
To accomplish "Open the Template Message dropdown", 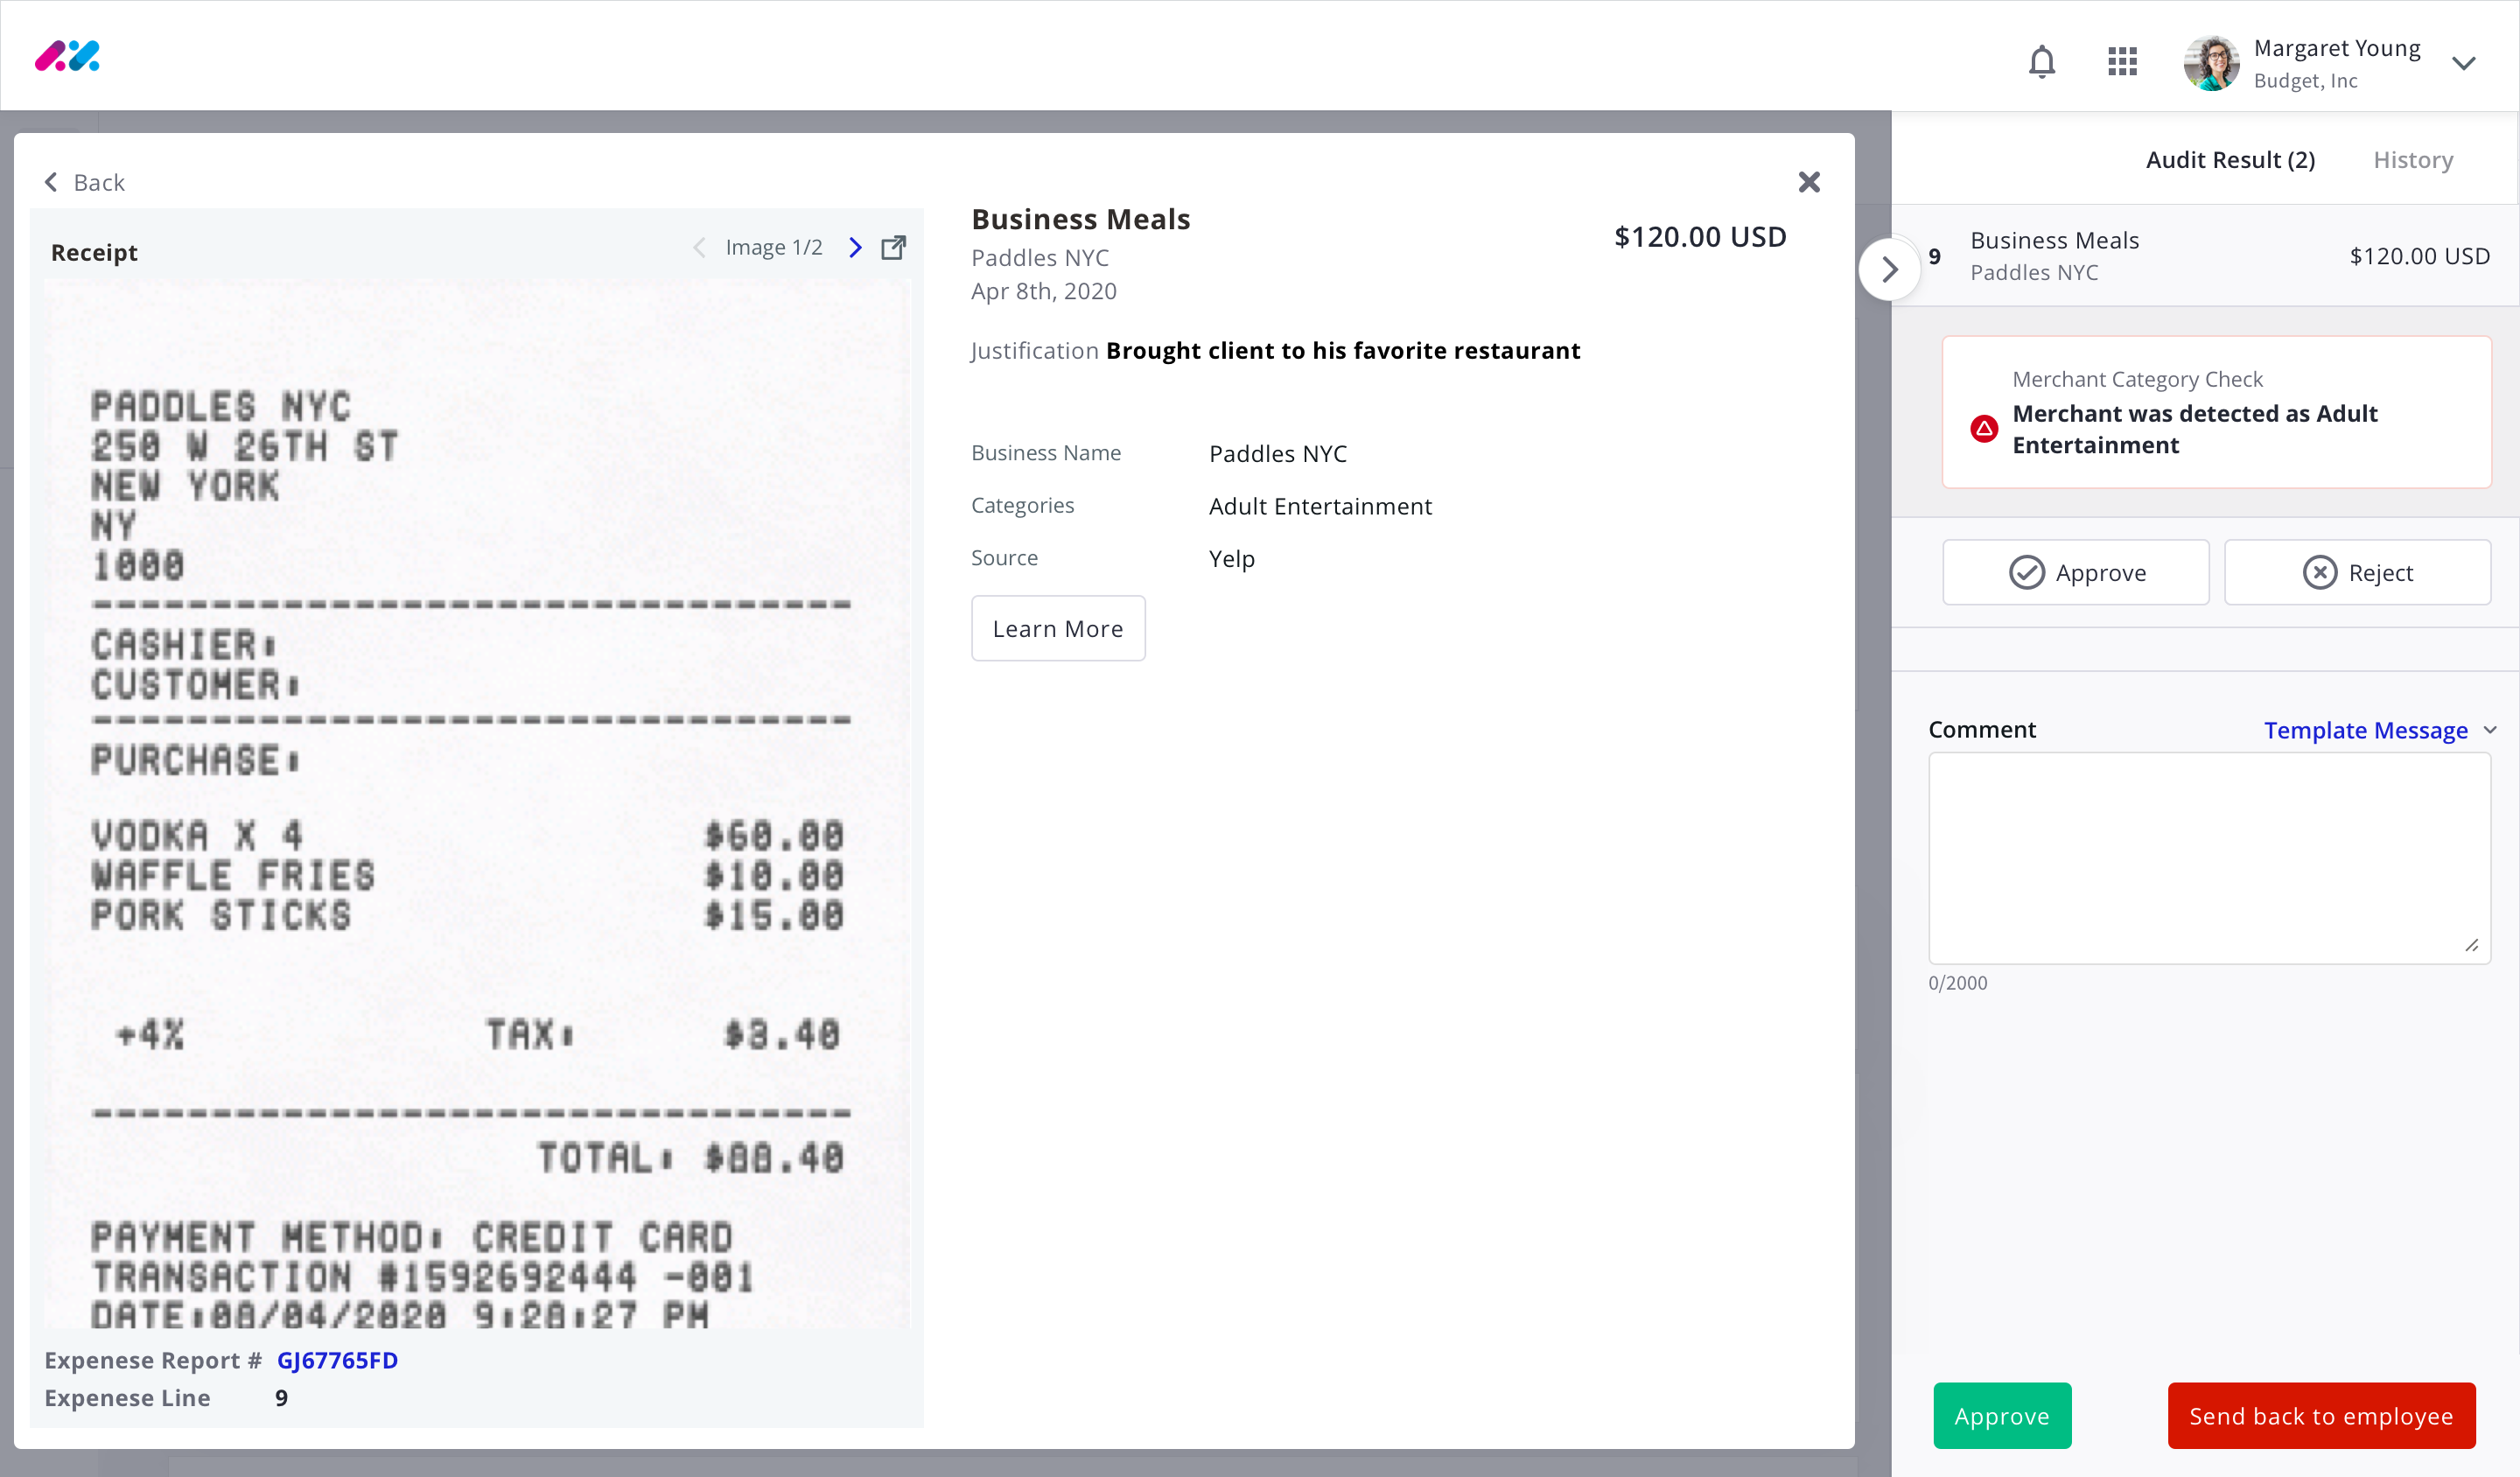I will click(2380, 730).
